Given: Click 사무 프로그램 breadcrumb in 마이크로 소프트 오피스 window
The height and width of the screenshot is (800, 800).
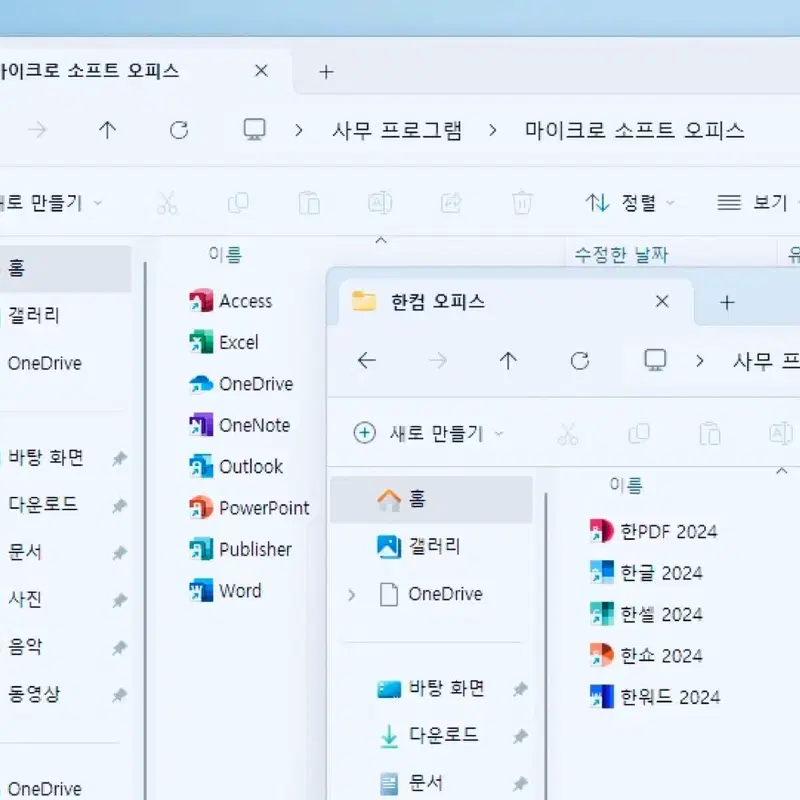Looking at the screenshot, I should (397, 131).
